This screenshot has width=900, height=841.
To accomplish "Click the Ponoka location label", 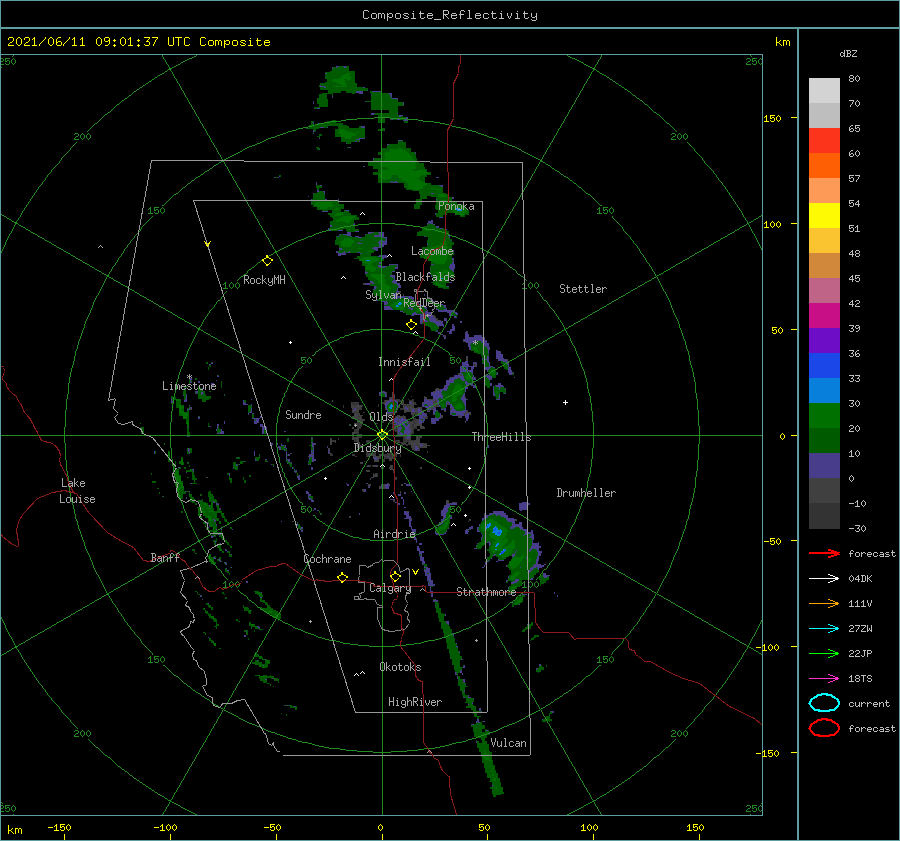I will click(456, 206).
